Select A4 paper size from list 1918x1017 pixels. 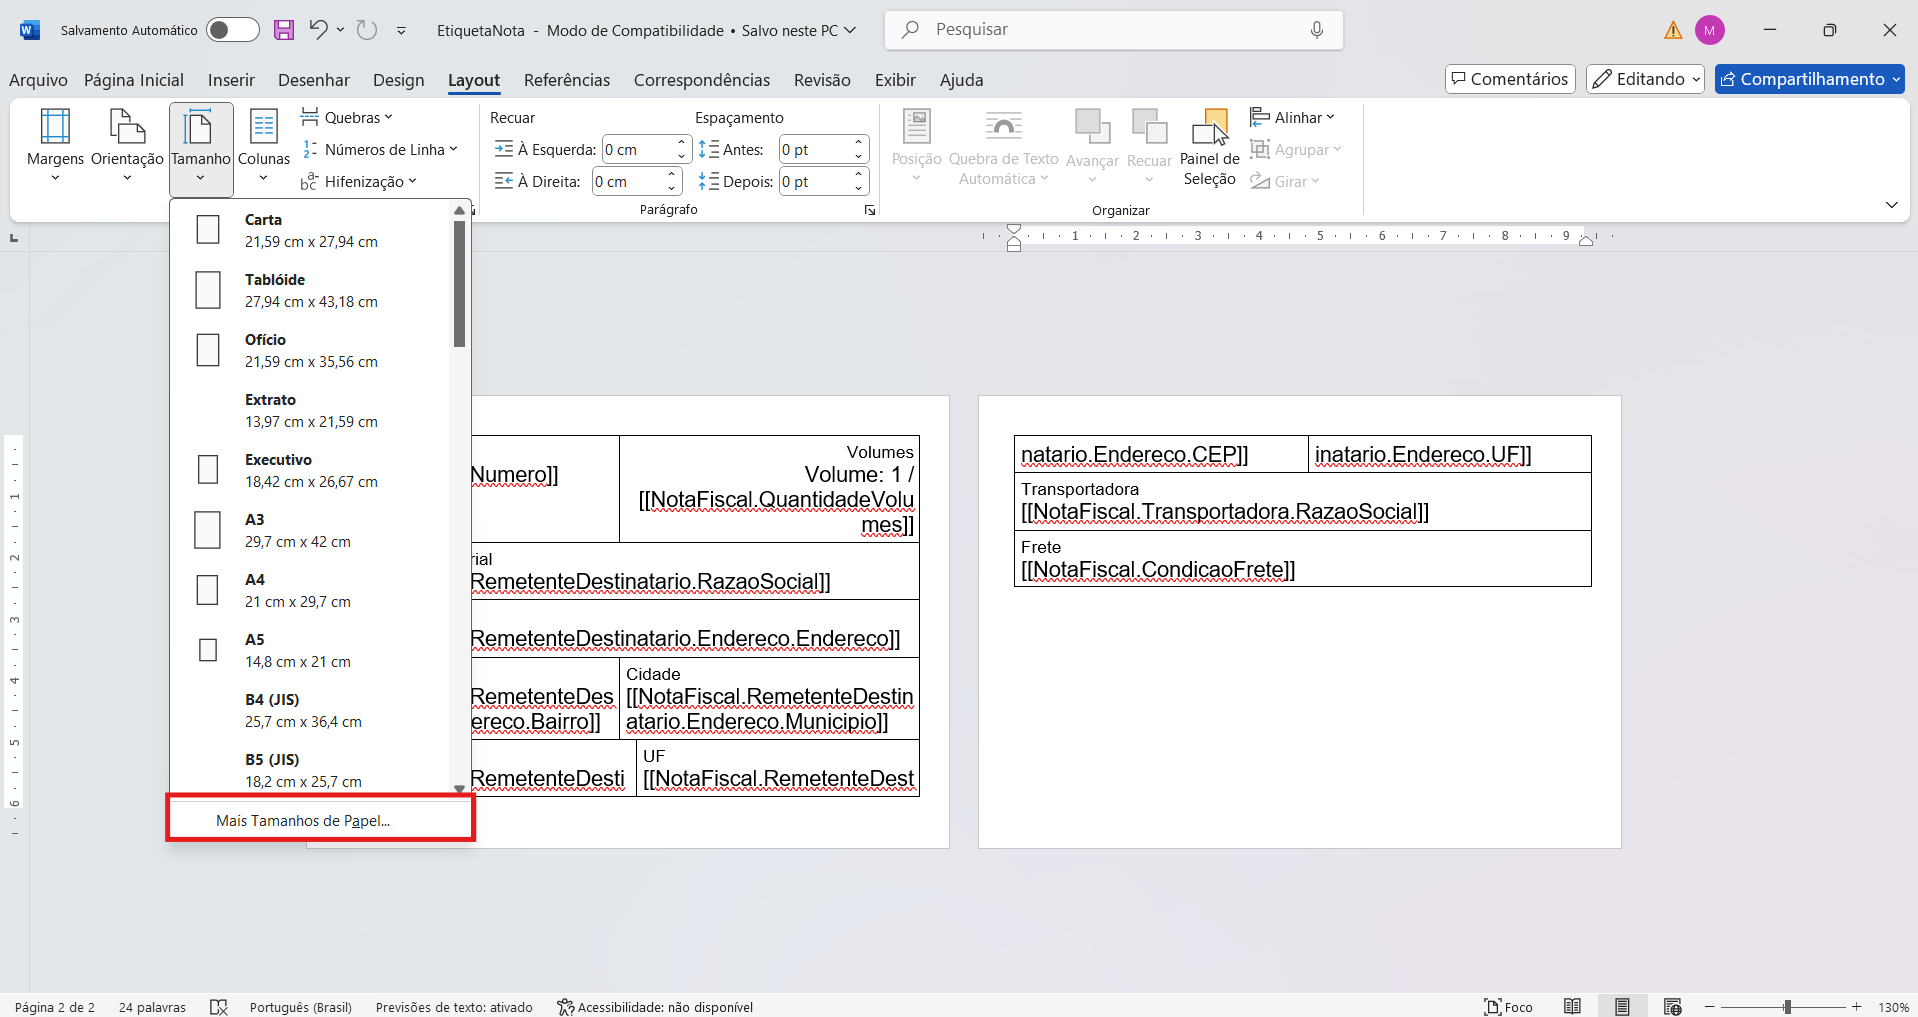click(300, 590)
